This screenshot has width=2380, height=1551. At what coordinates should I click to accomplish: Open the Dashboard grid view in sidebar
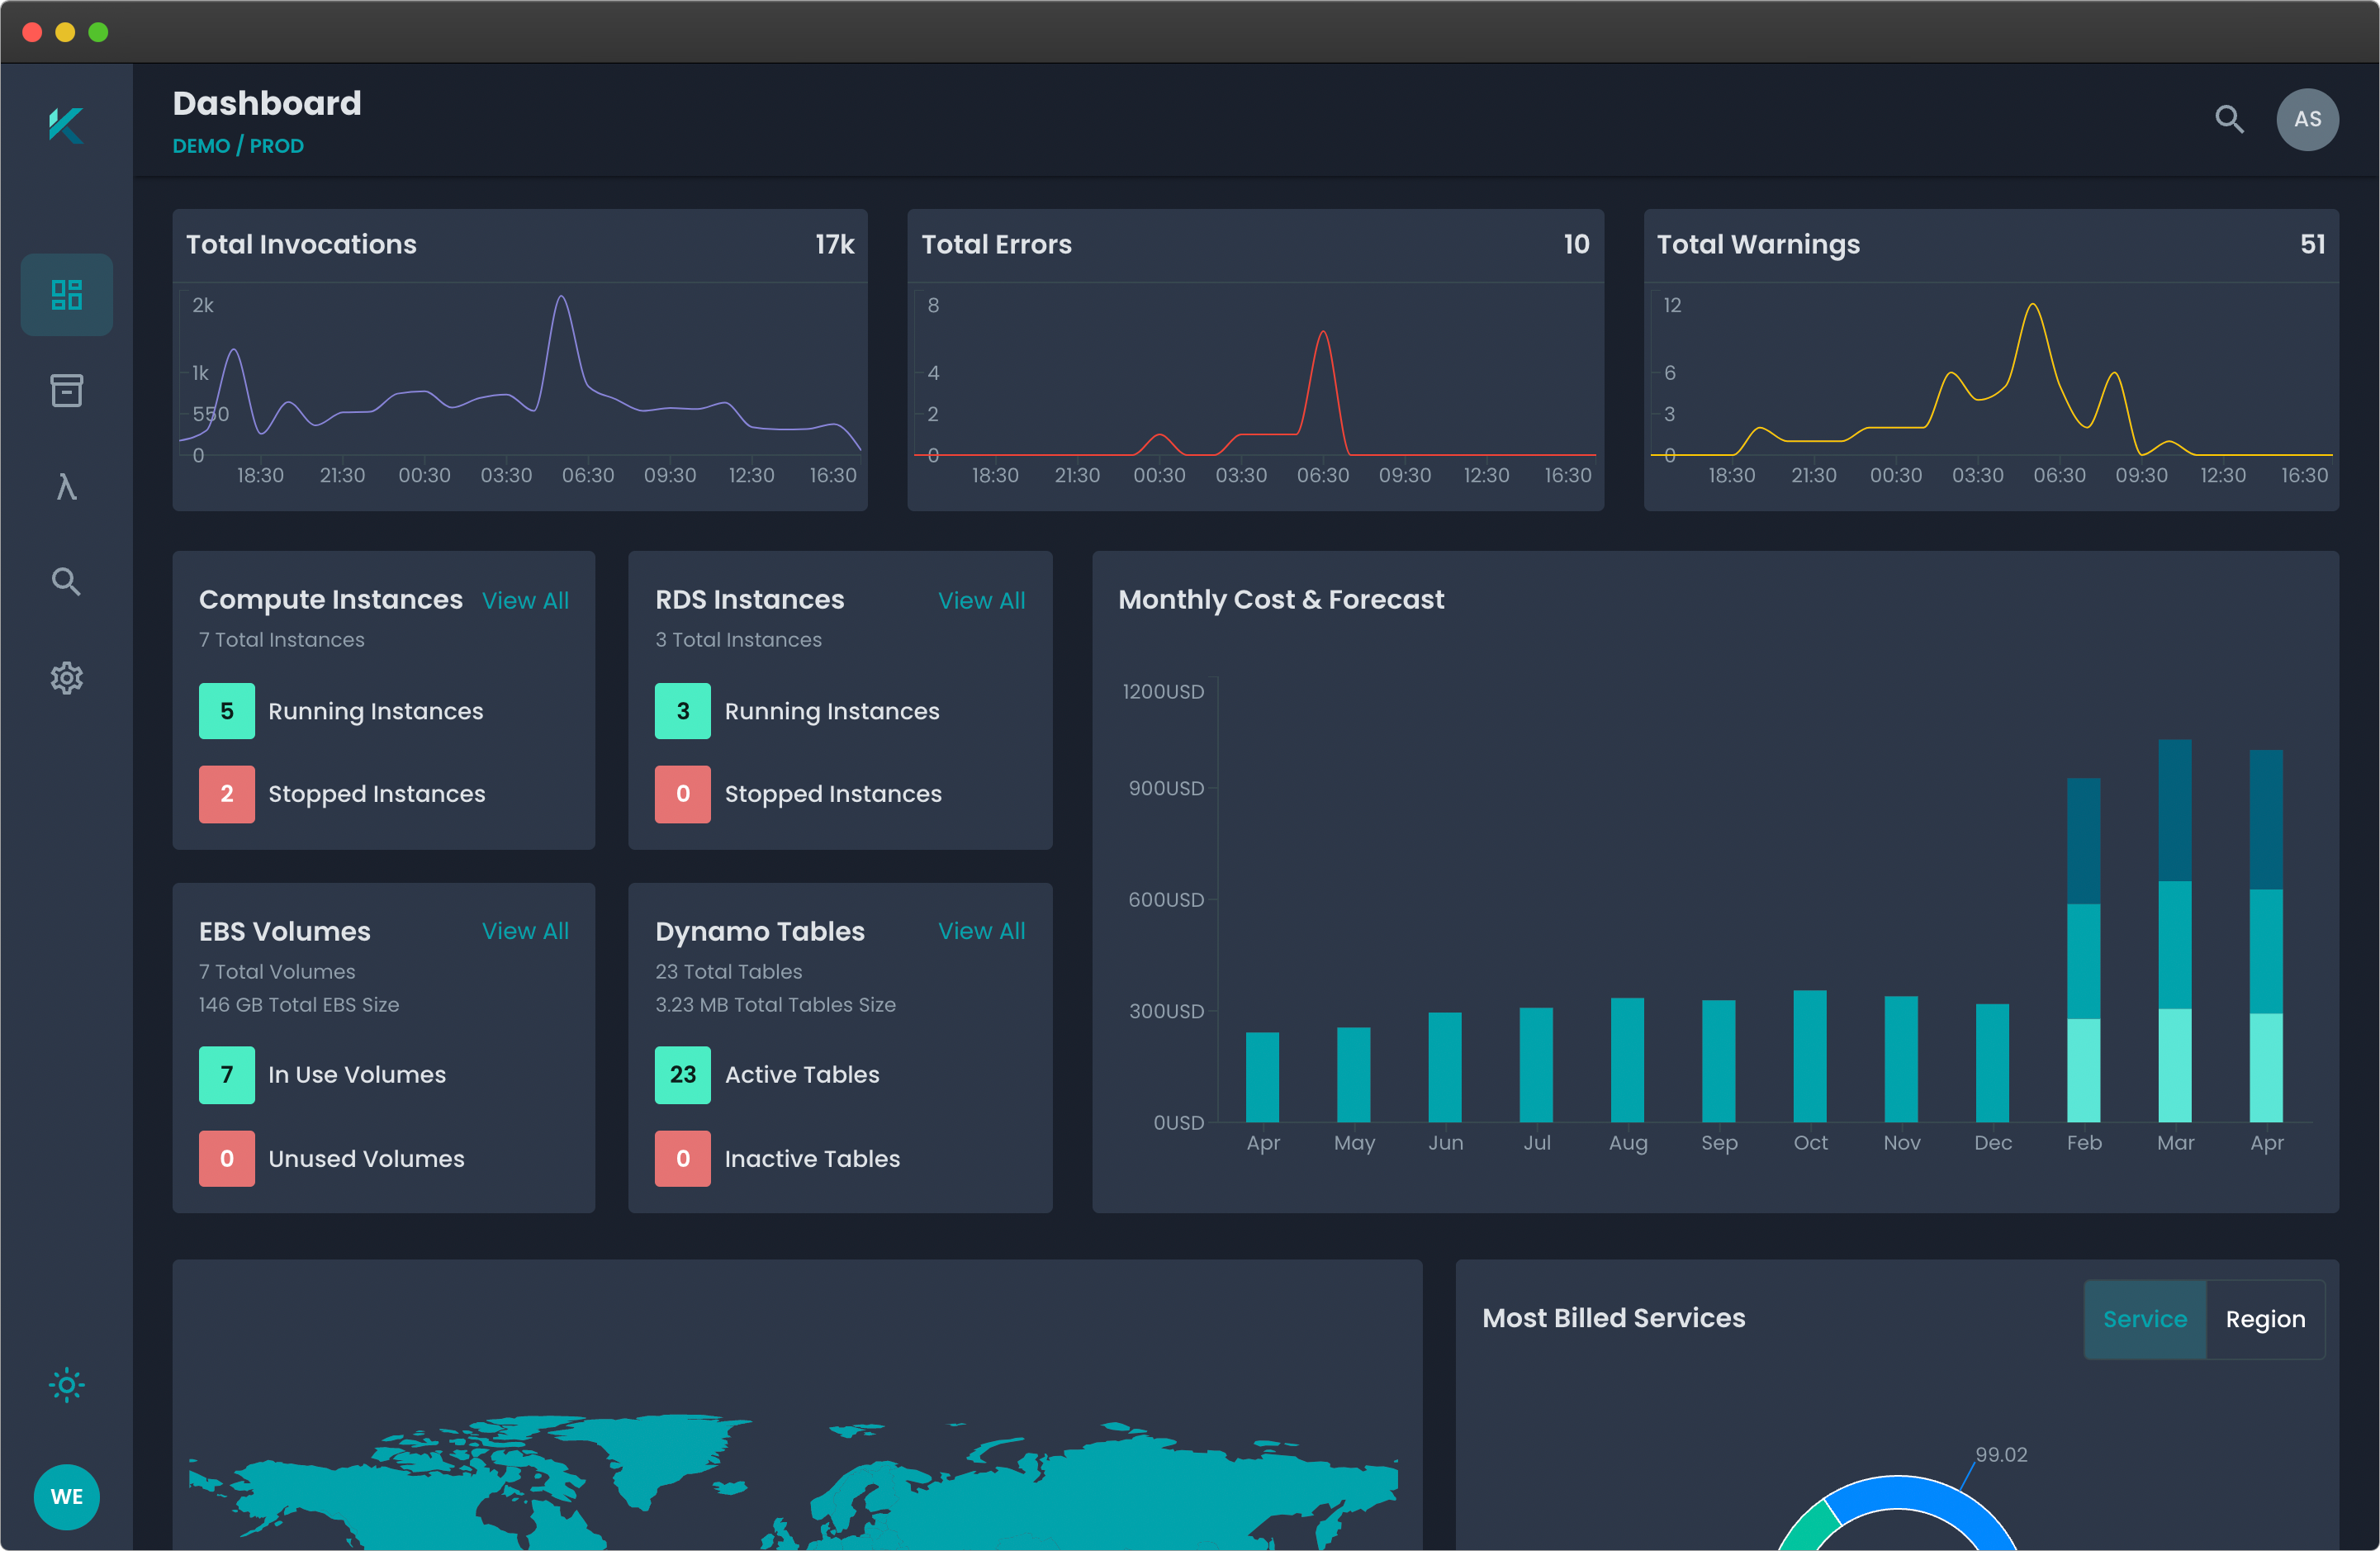(66, 294)
